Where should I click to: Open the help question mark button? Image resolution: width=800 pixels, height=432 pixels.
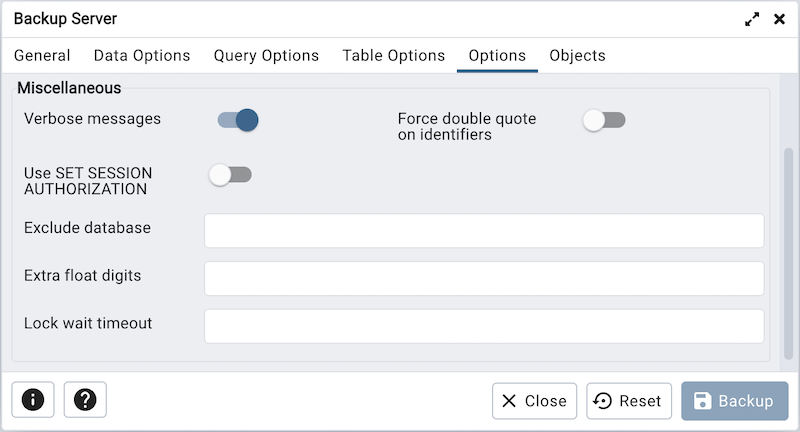pyautogui.click(x=85, y=401)
